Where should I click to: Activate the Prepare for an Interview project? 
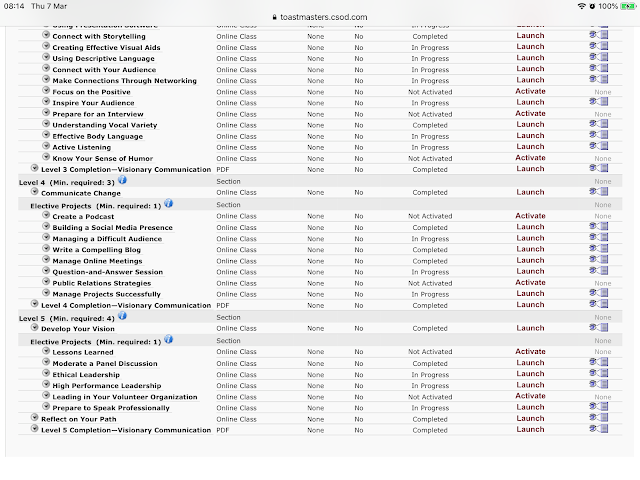pyautogui.click(x=530, y=113)
